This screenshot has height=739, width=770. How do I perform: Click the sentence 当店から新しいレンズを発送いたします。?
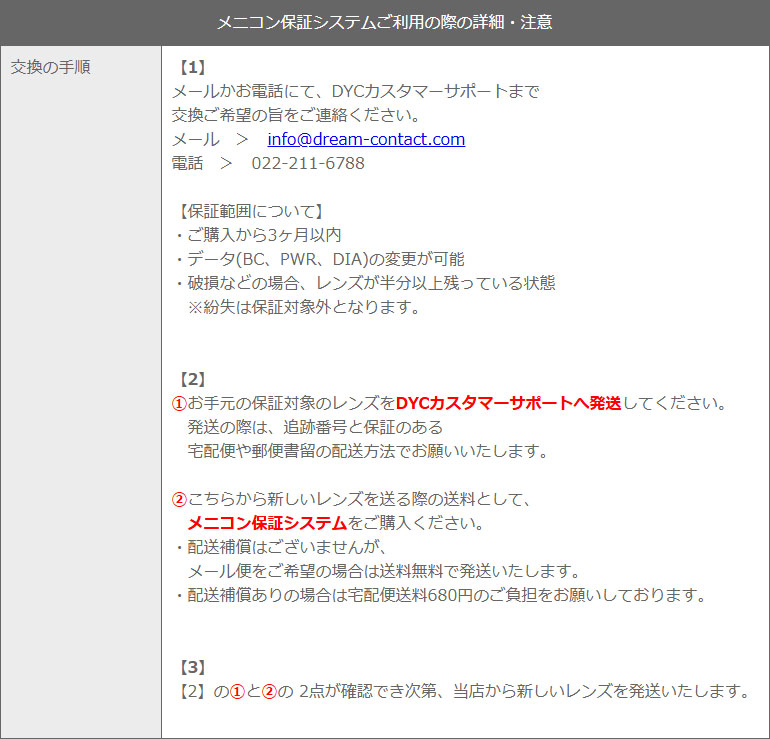click(602, 691)
